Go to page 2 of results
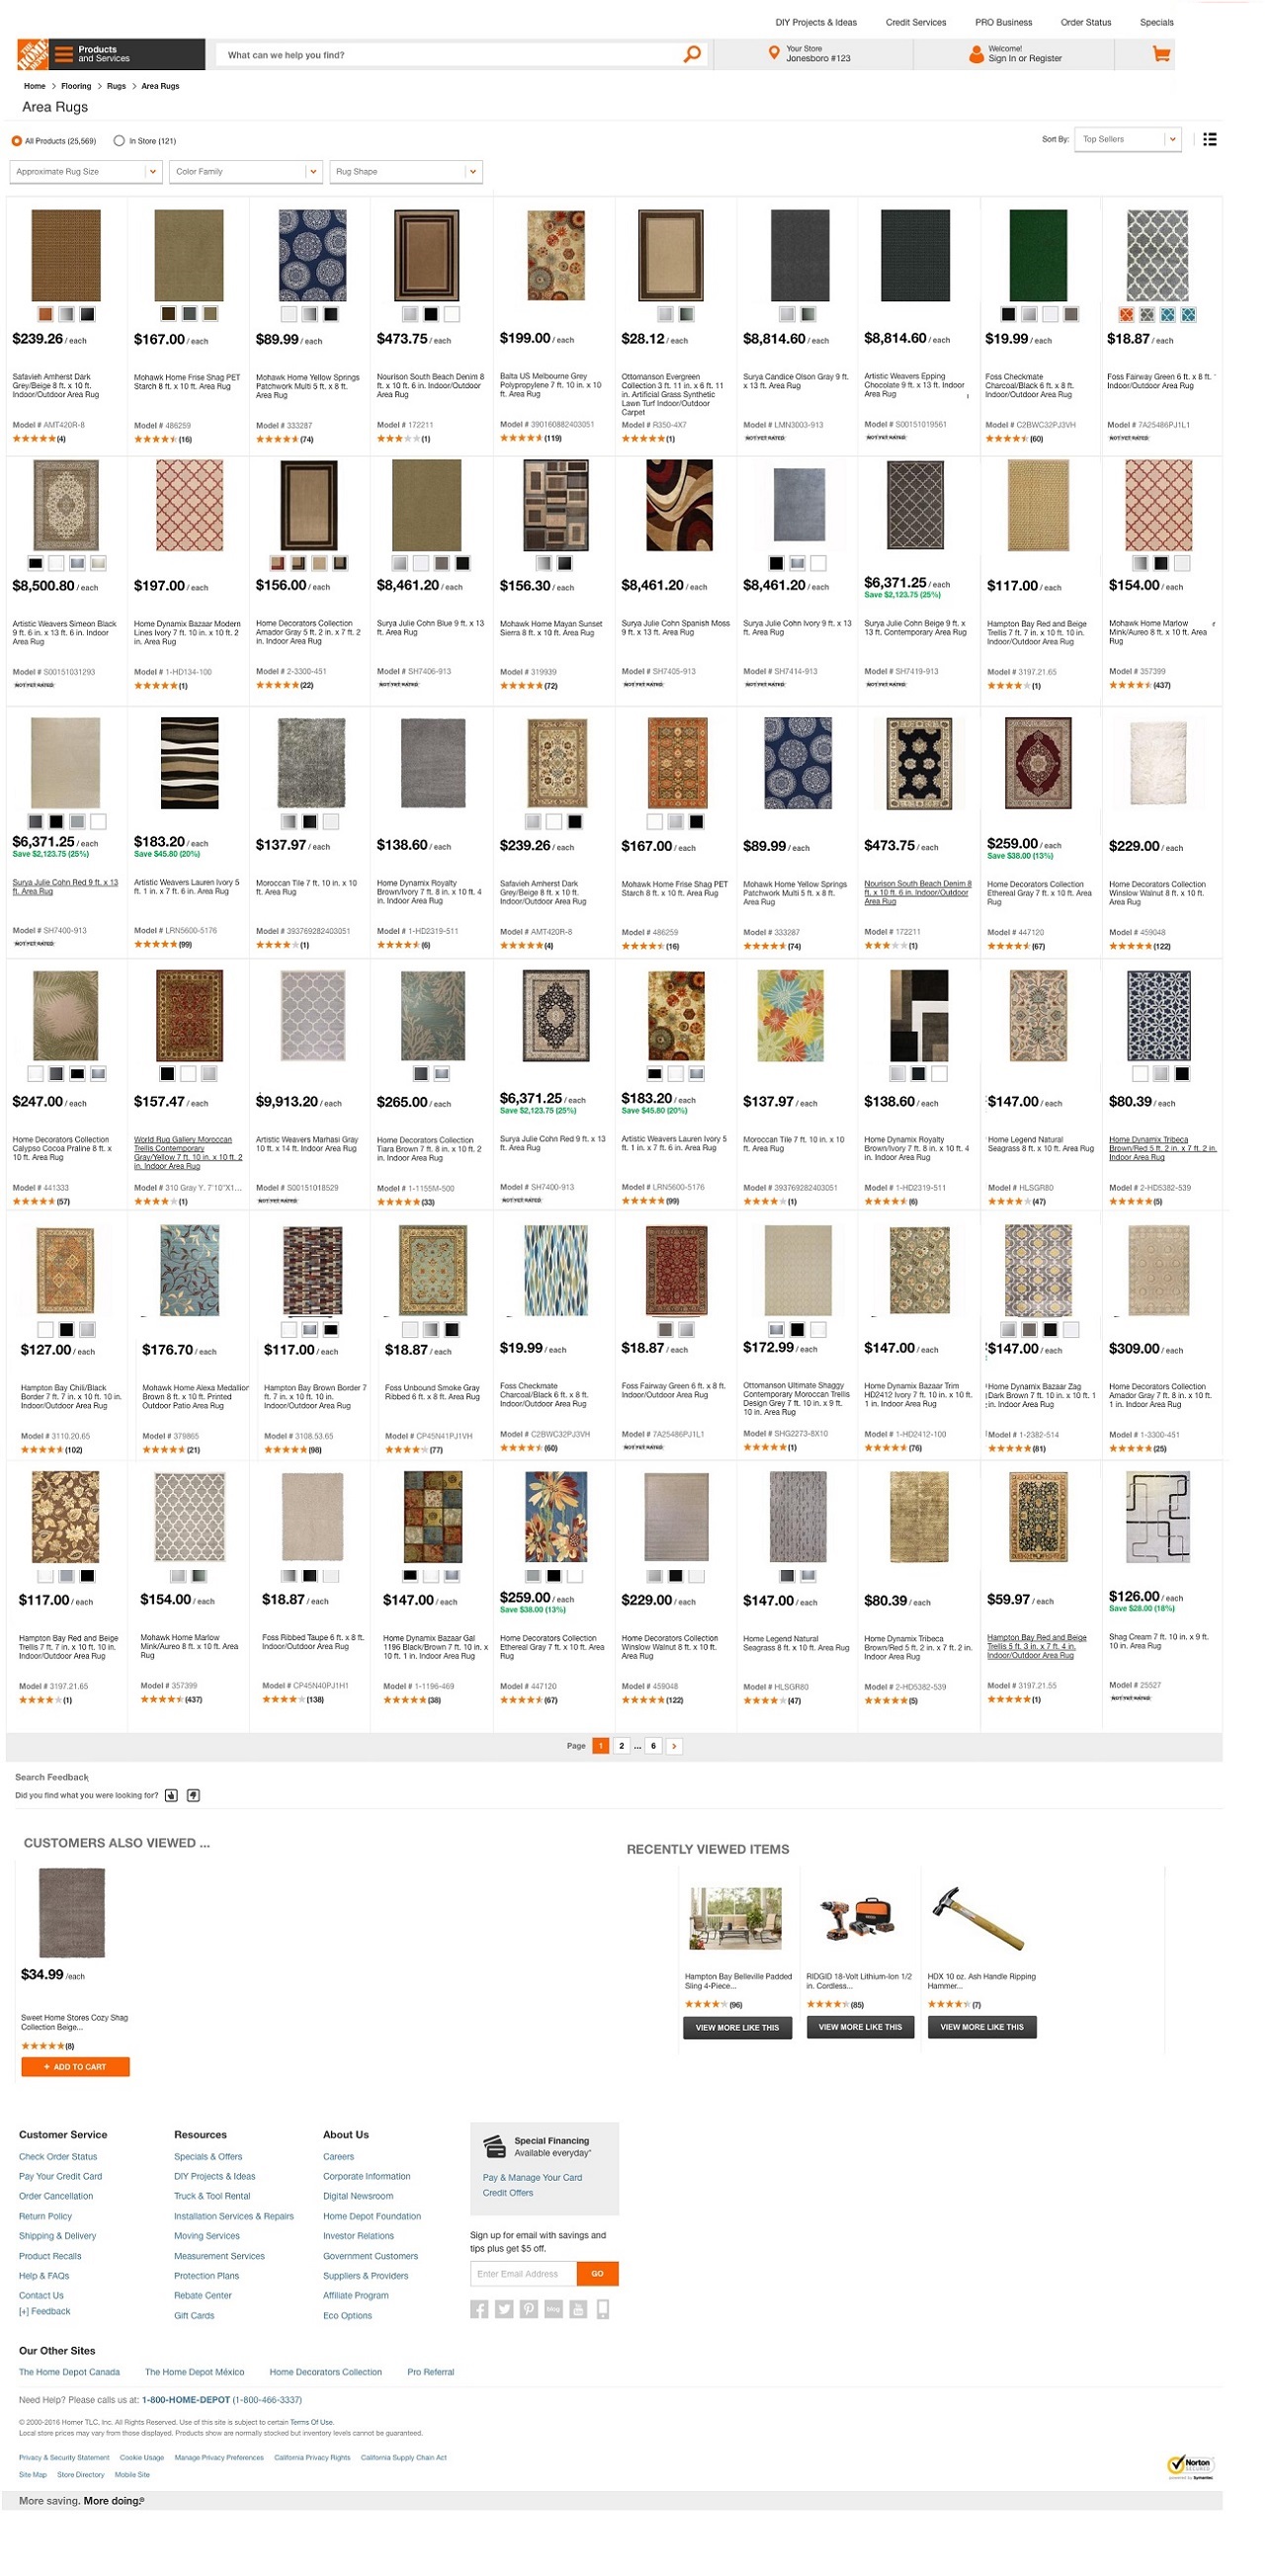This screenshot has width=1265, height=2576. 621,1745
